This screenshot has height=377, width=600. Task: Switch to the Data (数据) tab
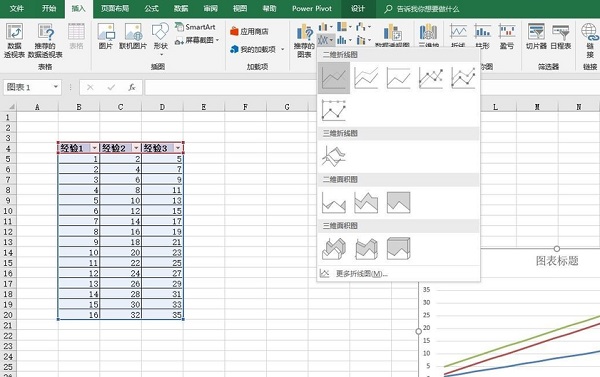tap(181, 9)
